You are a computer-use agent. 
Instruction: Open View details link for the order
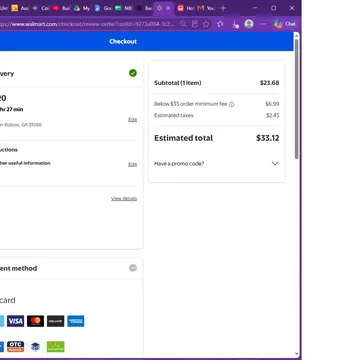124,199
